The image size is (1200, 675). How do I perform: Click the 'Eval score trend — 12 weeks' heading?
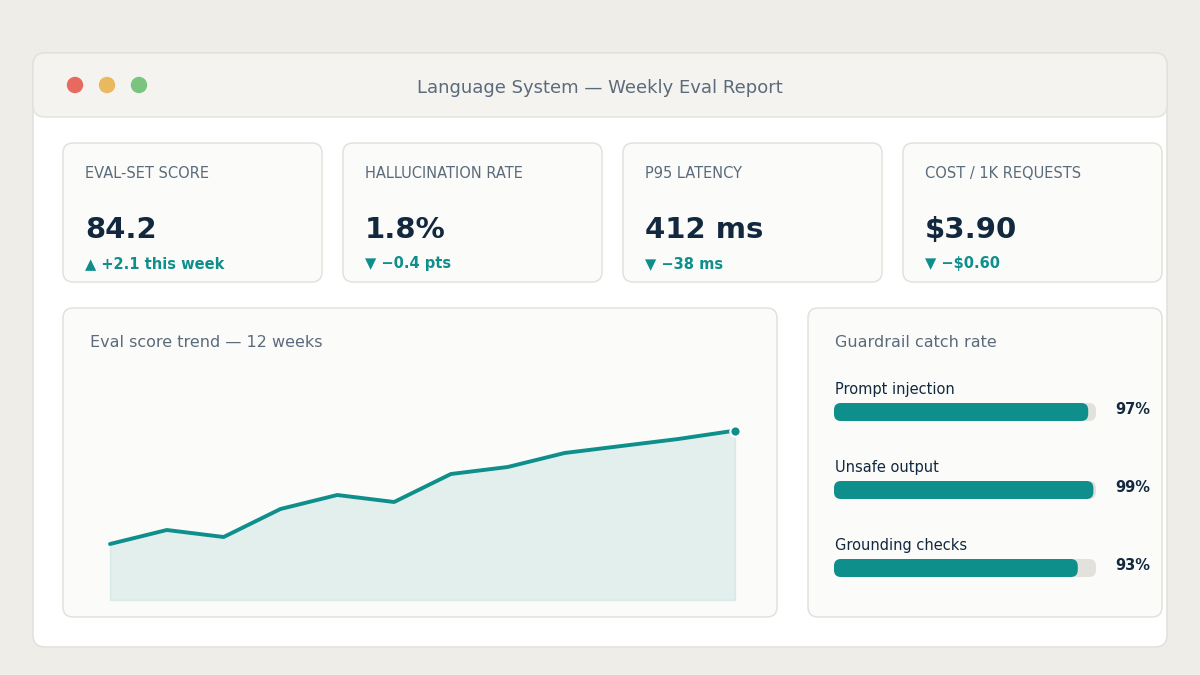pyautogui.click(x=206, y=342)
